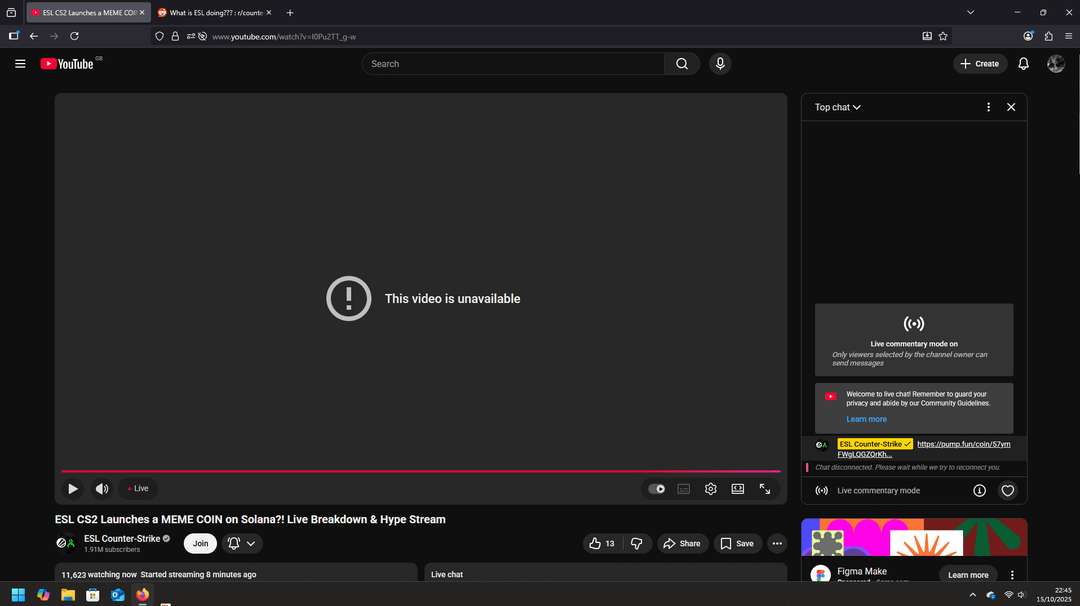Open the notifications bell
This screenshot has height=606, width=1080.
pos(1024,64)
